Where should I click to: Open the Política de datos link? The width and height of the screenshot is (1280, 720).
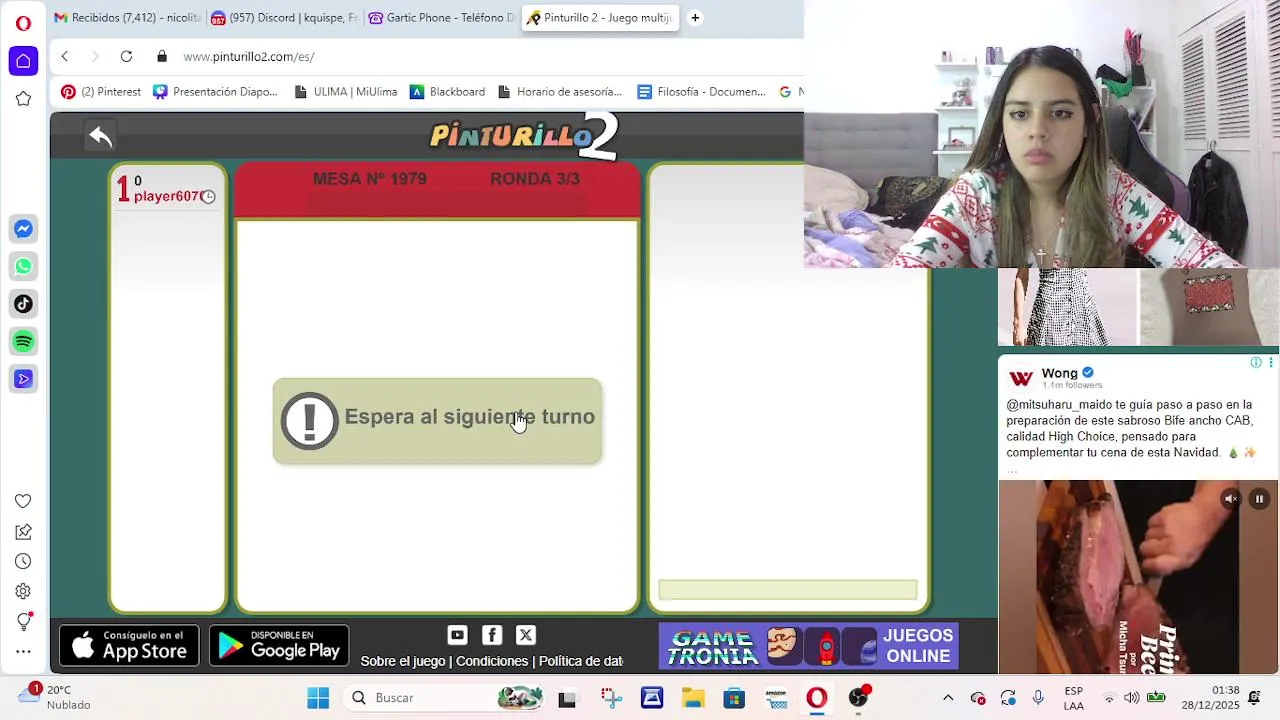(581, 661)
